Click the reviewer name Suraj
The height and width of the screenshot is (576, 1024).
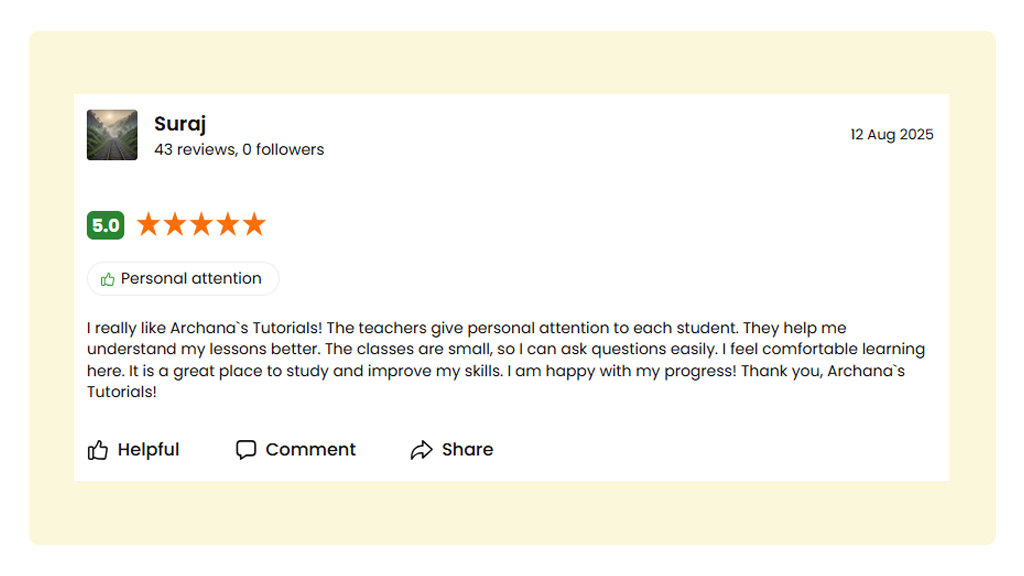[x=180, y=124]
